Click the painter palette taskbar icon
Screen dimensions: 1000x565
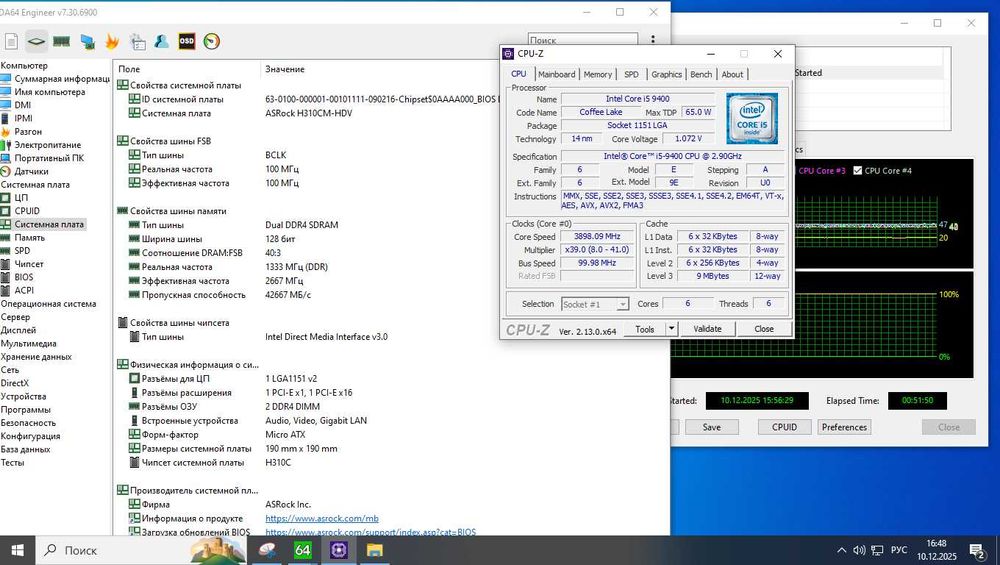click(267, 550)
